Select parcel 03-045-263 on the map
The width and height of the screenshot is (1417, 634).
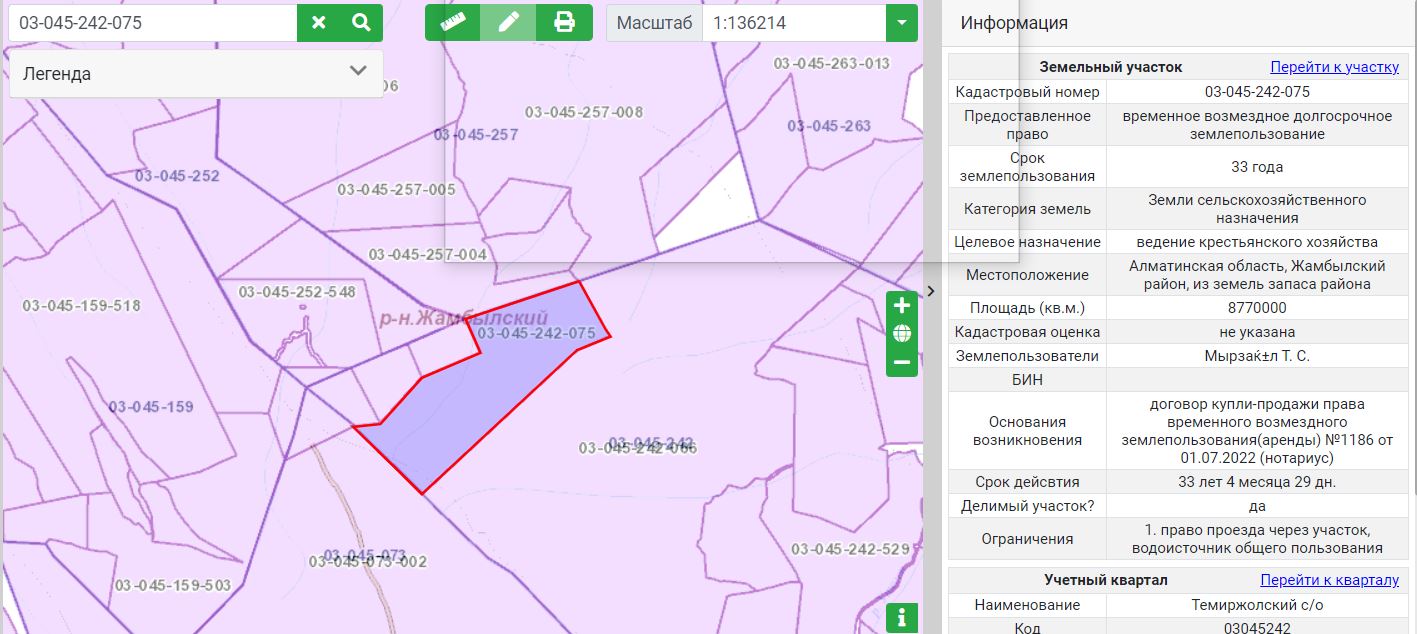pyautogui.click(x=827, y=126)
